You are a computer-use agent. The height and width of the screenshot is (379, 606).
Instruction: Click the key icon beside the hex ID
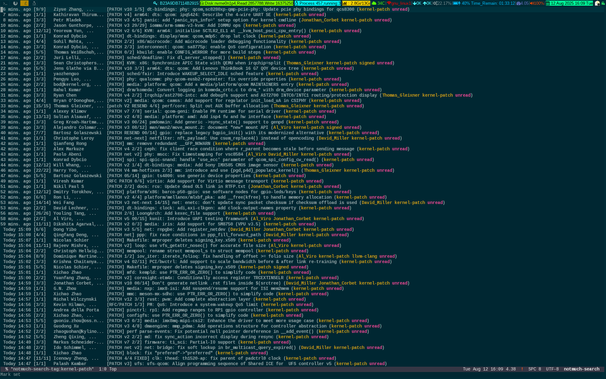coord(155,3)
